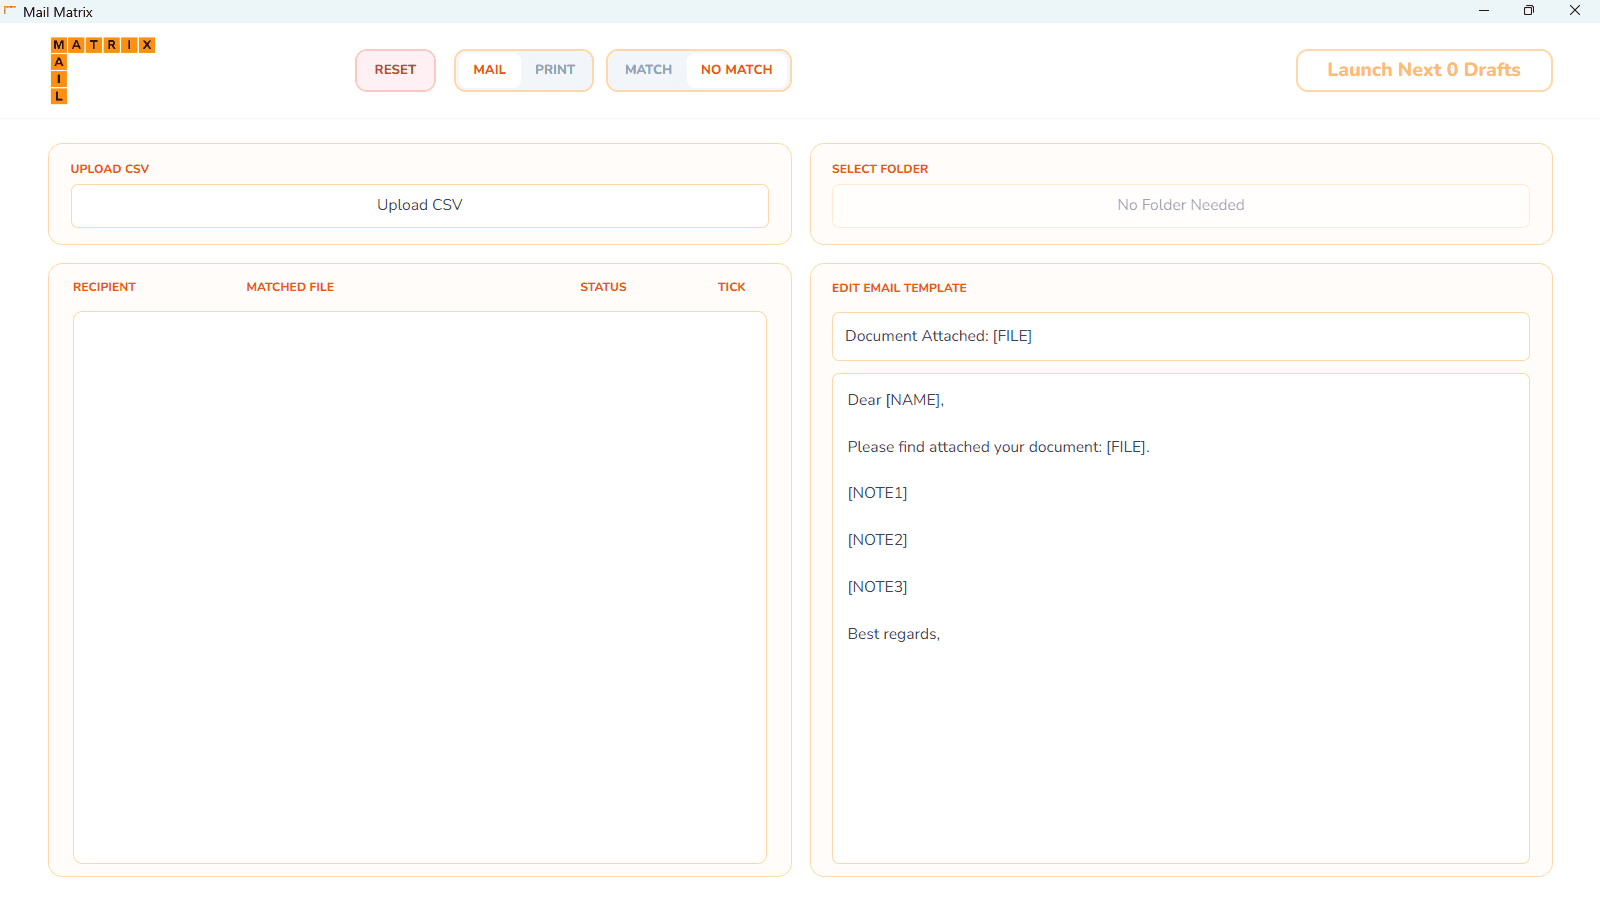The width and height of the screenshot is (1600, 900).
Task: Click the app icon in the title bar
Action: pyautogui.click(x=10, y=11)
